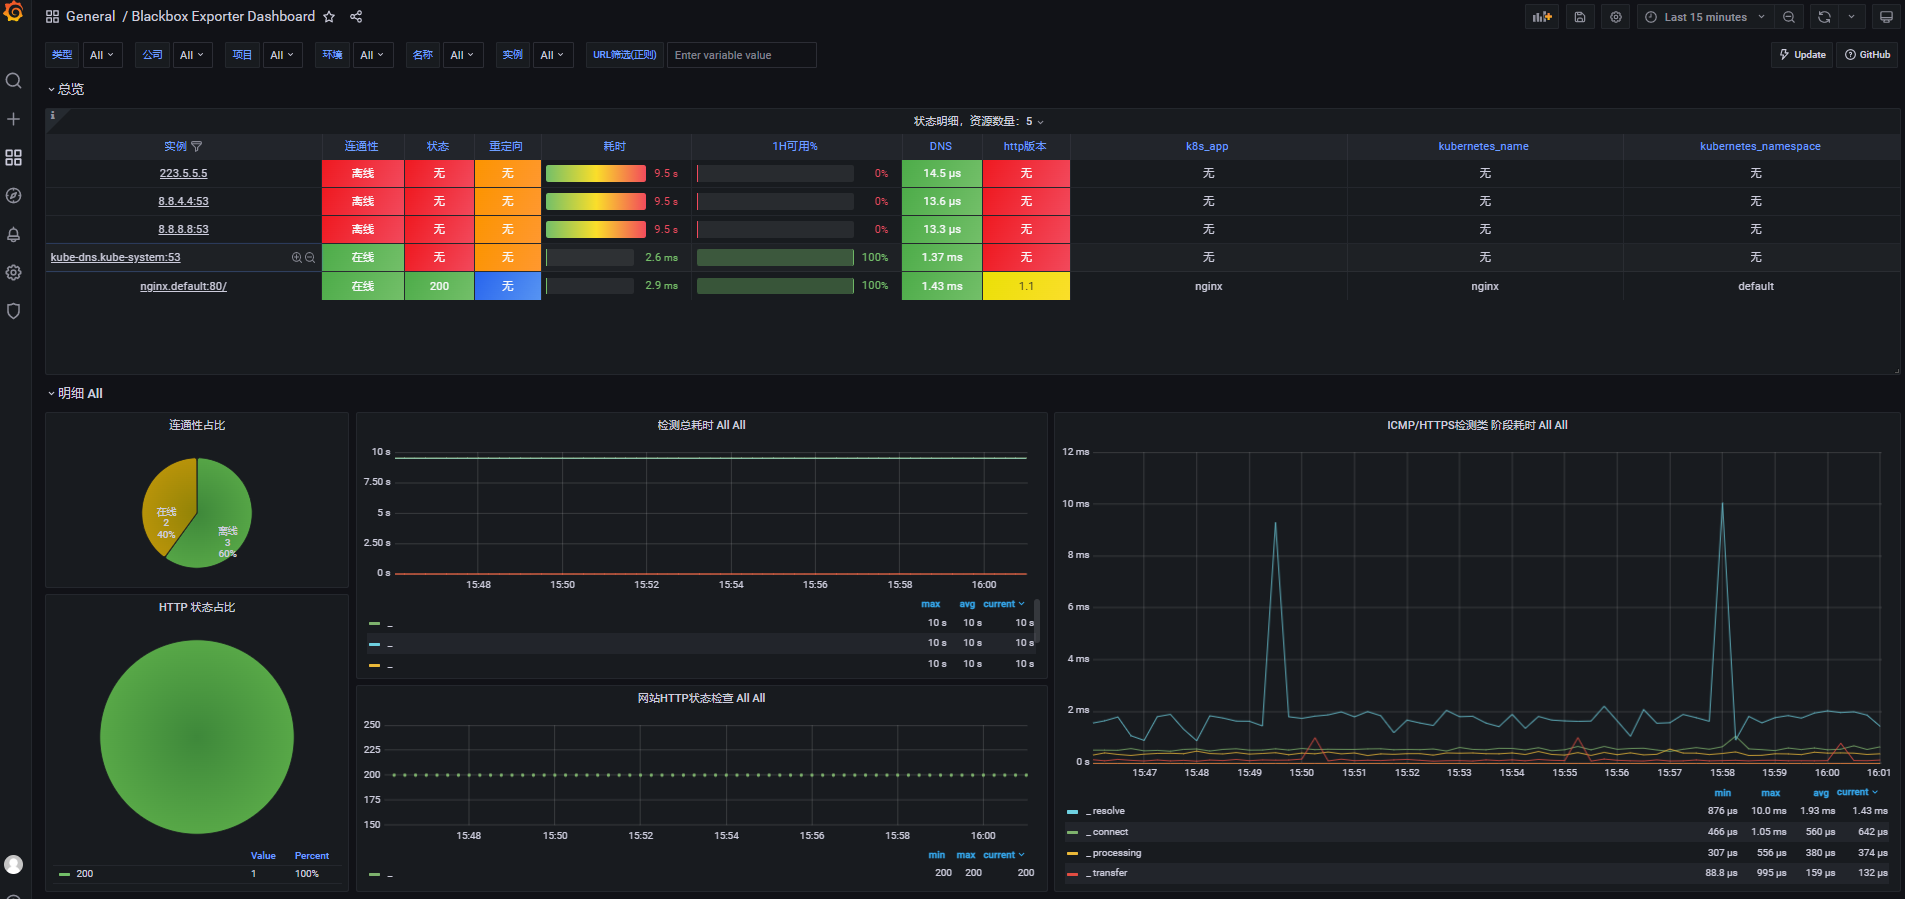The width and height of the screenshot is (1905, 899).
Task: Click the URL filter variable text field
Action: pyautogui.click(x=741, y=55)
